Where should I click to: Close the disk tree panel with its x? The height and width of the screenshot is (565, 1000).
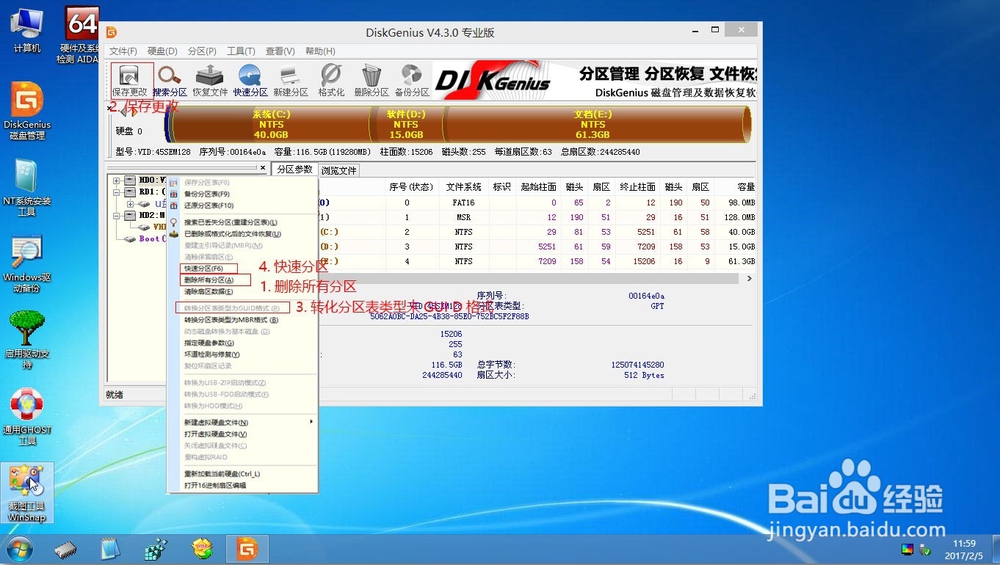click(x=262, y=168)
